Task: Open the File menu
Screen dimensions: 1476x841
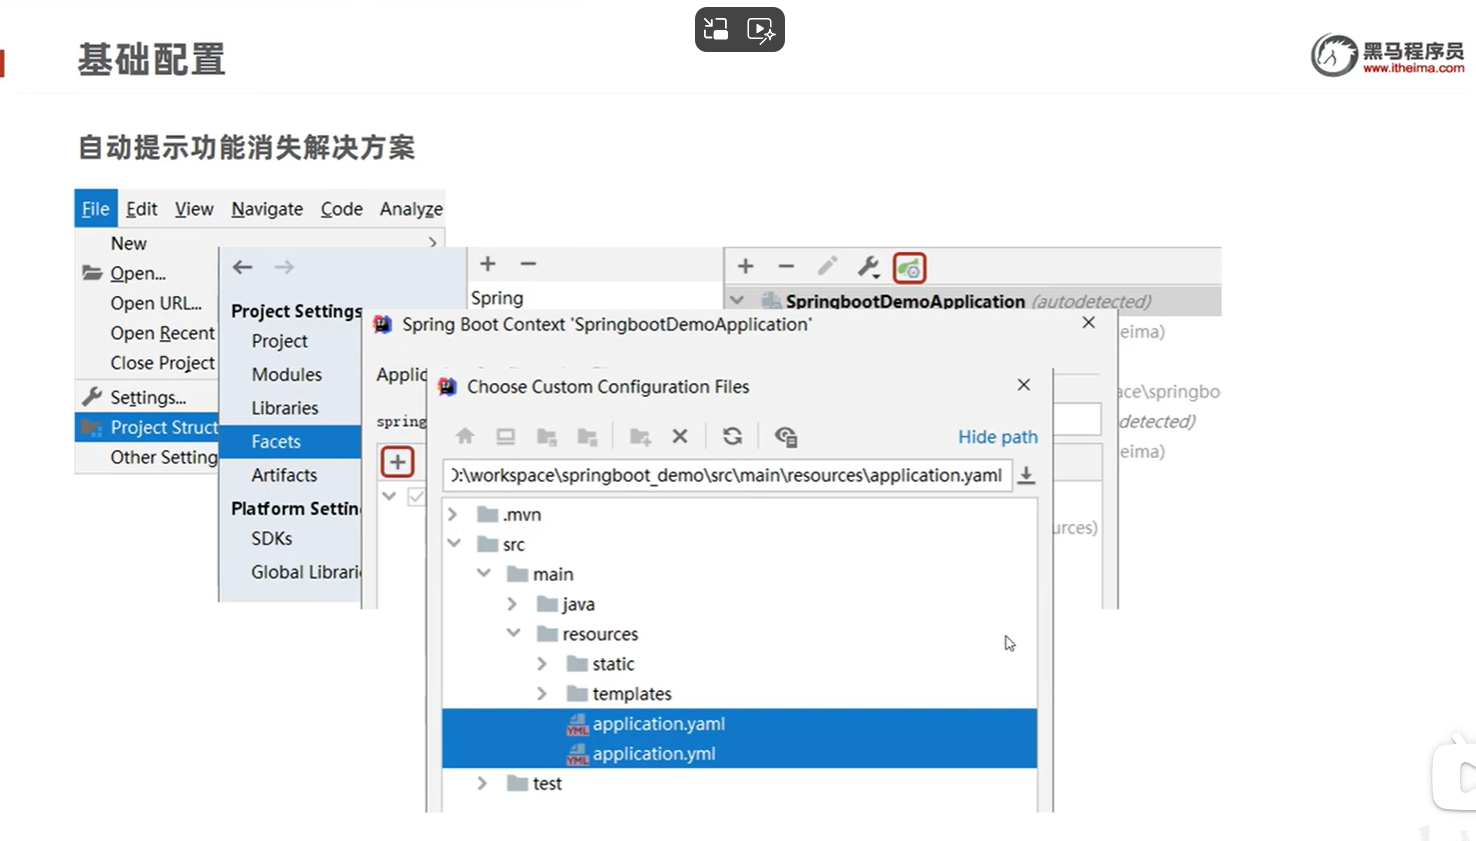Action: click(x=96, y=209)
